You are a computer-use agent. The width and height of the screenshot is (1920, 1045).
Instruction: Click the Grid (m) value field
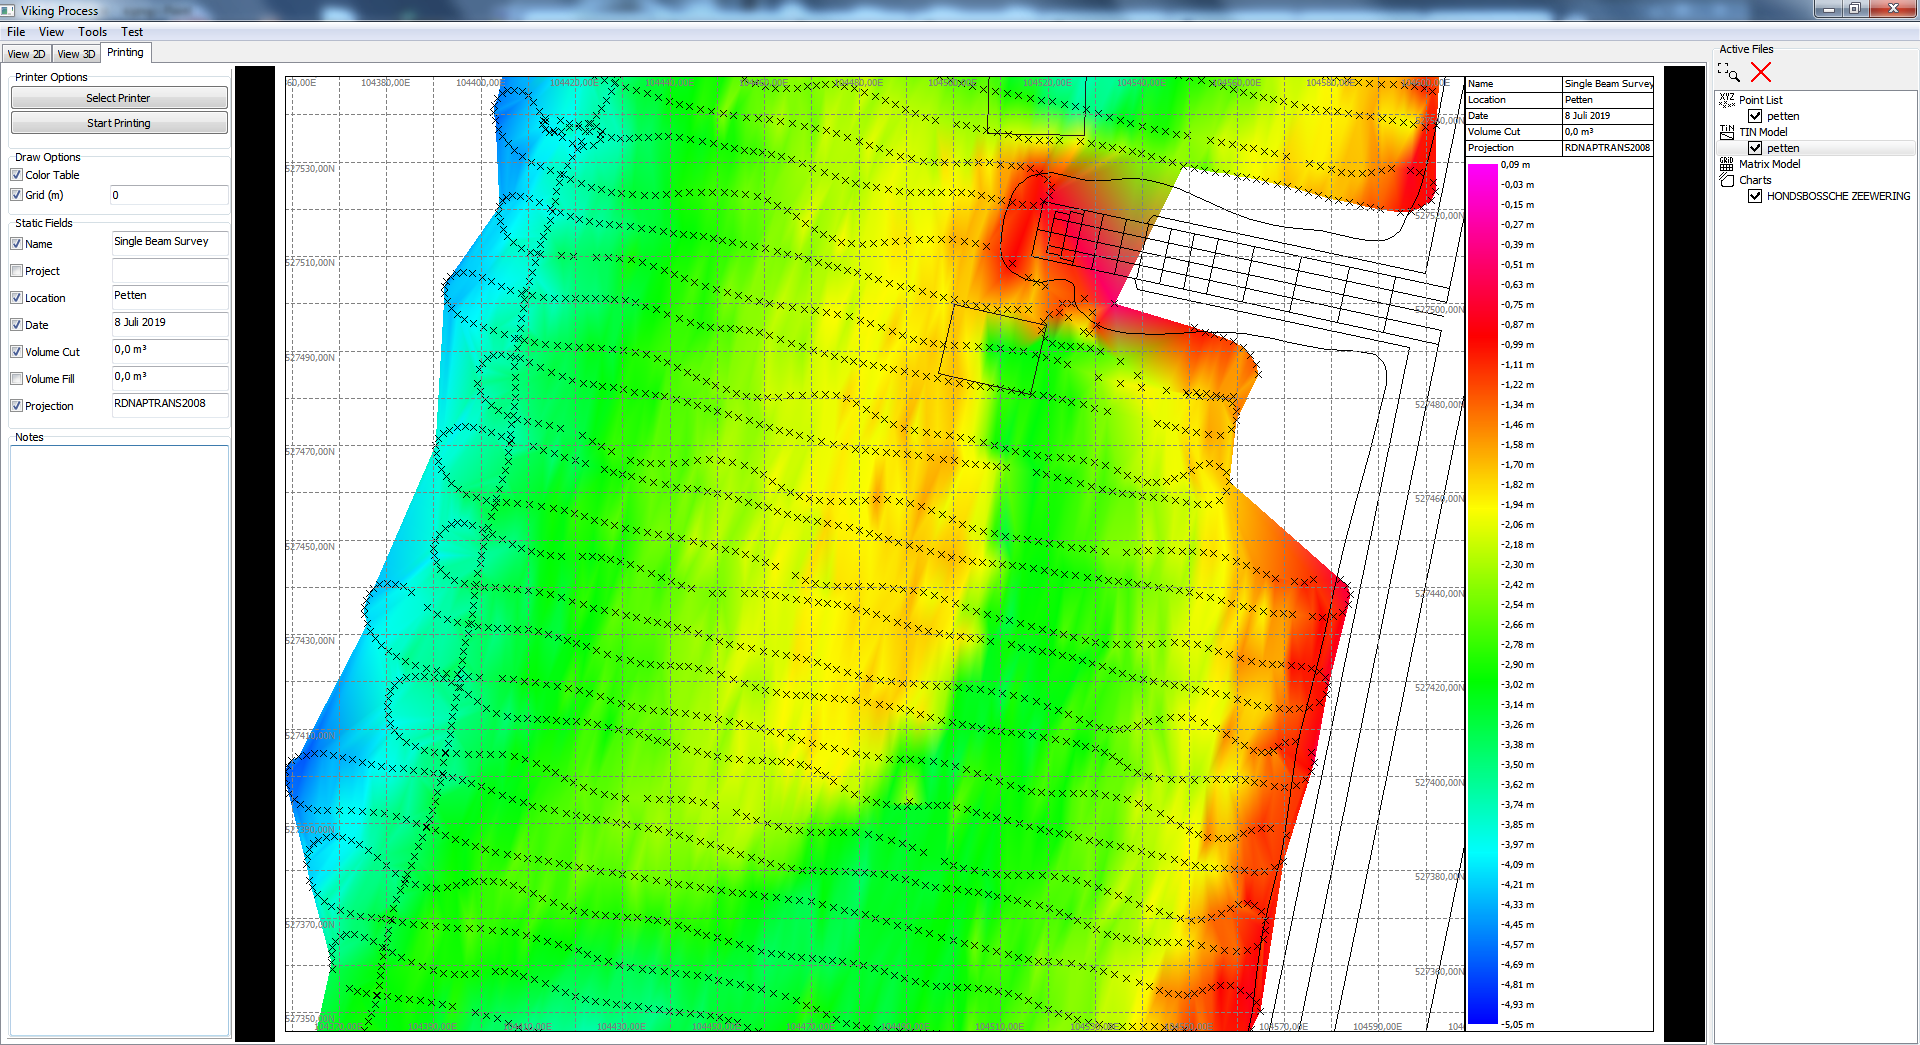tap(169, 195)
